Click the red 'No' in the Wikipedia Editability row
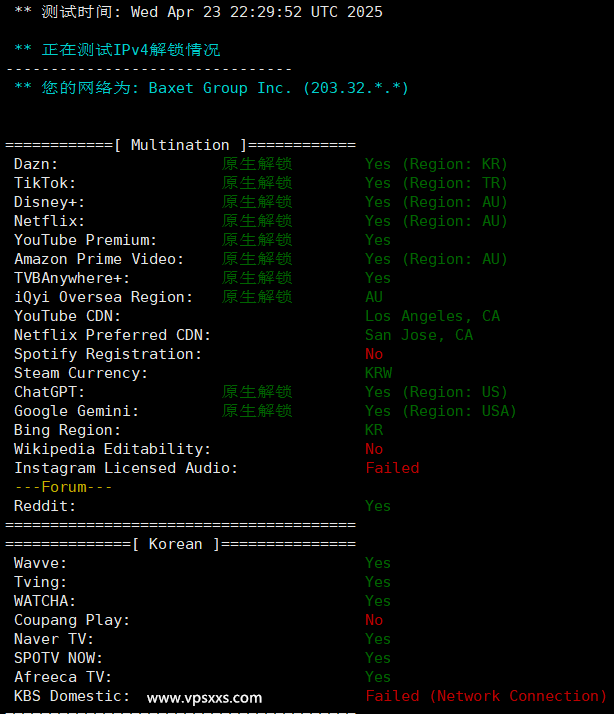Viewport: 614px width, 714px height. pos(374,449)
